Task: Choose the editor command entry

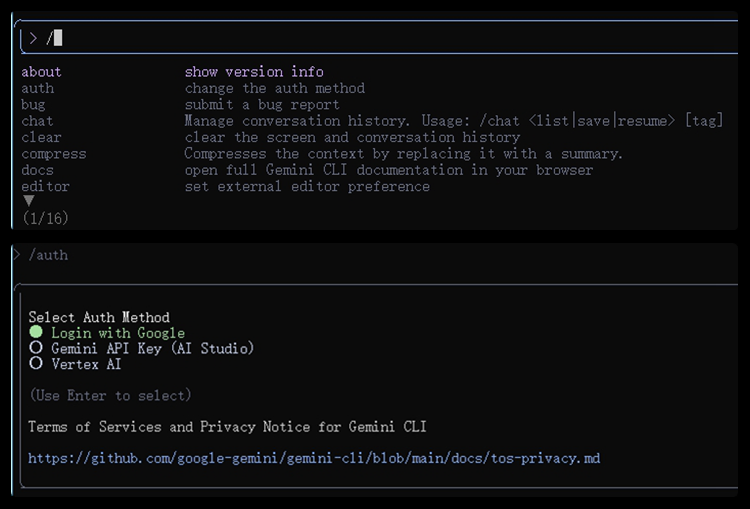Action: coord(45,187)
